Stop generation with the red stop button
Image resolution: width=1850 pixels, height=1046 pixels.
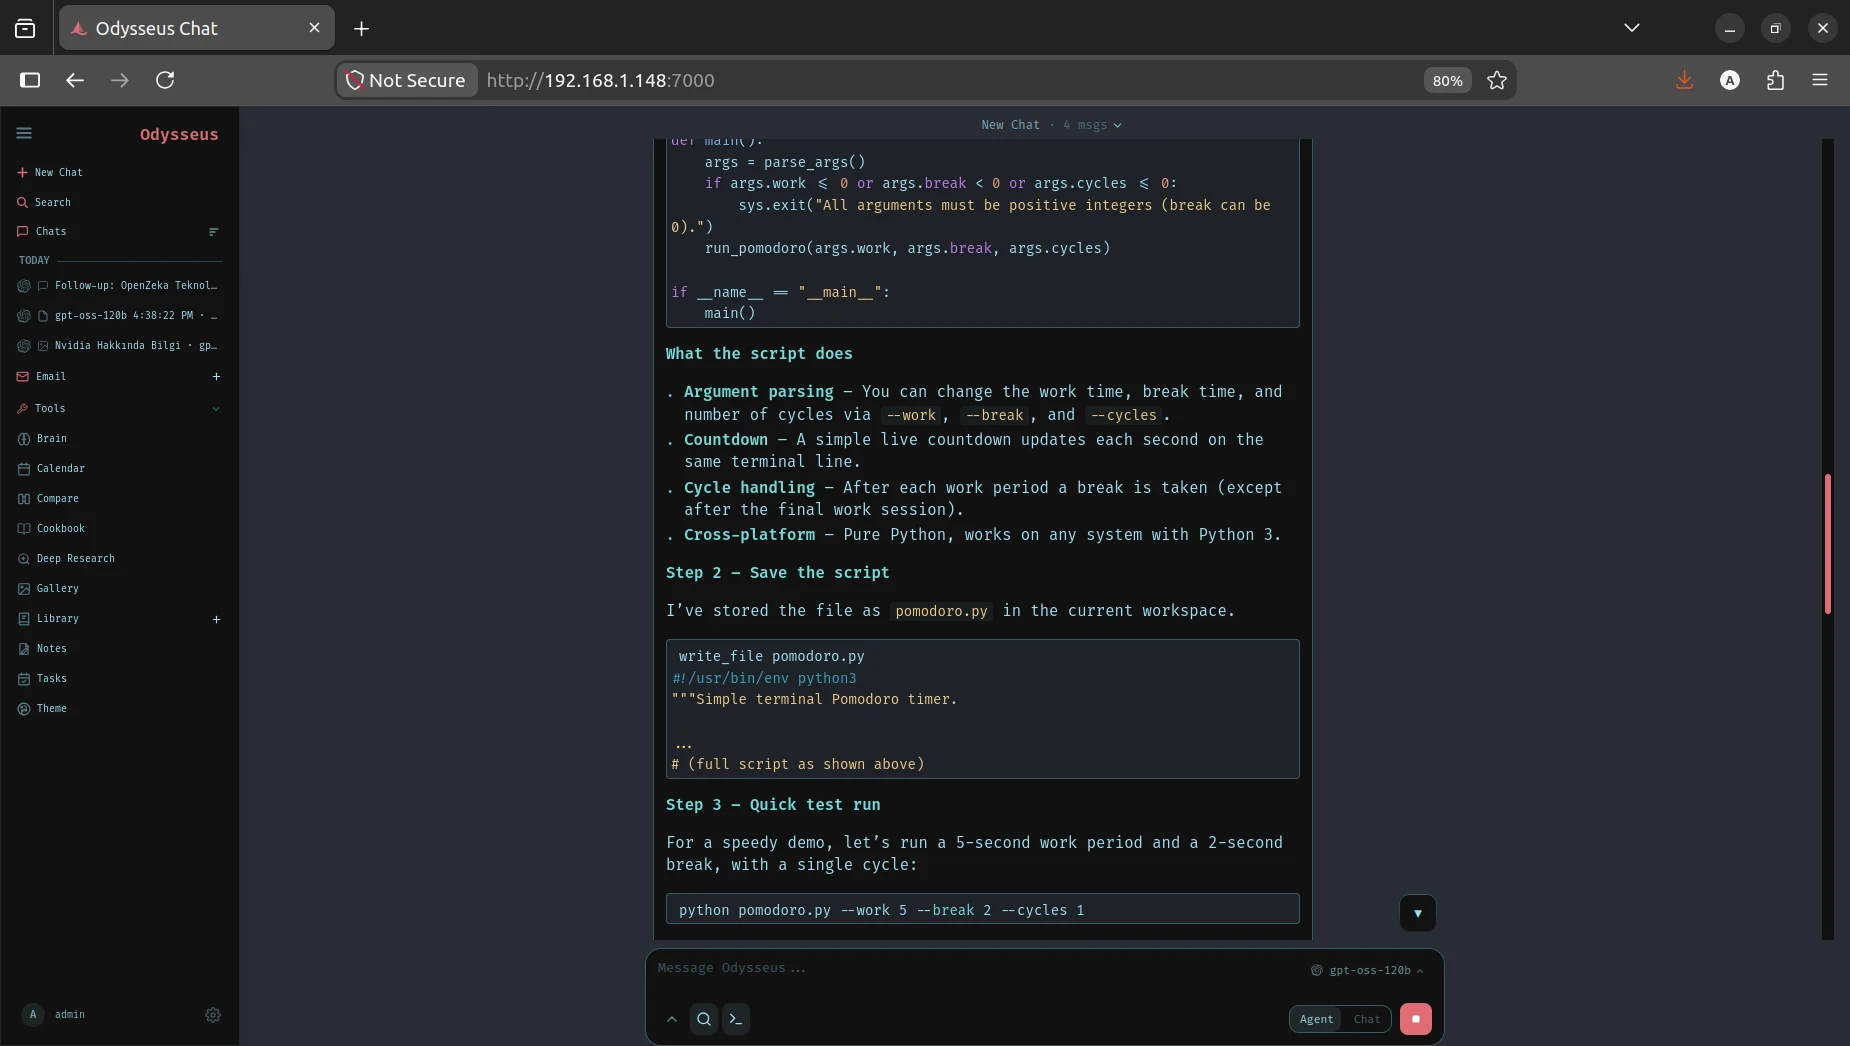click(x=1415, y=1019)
